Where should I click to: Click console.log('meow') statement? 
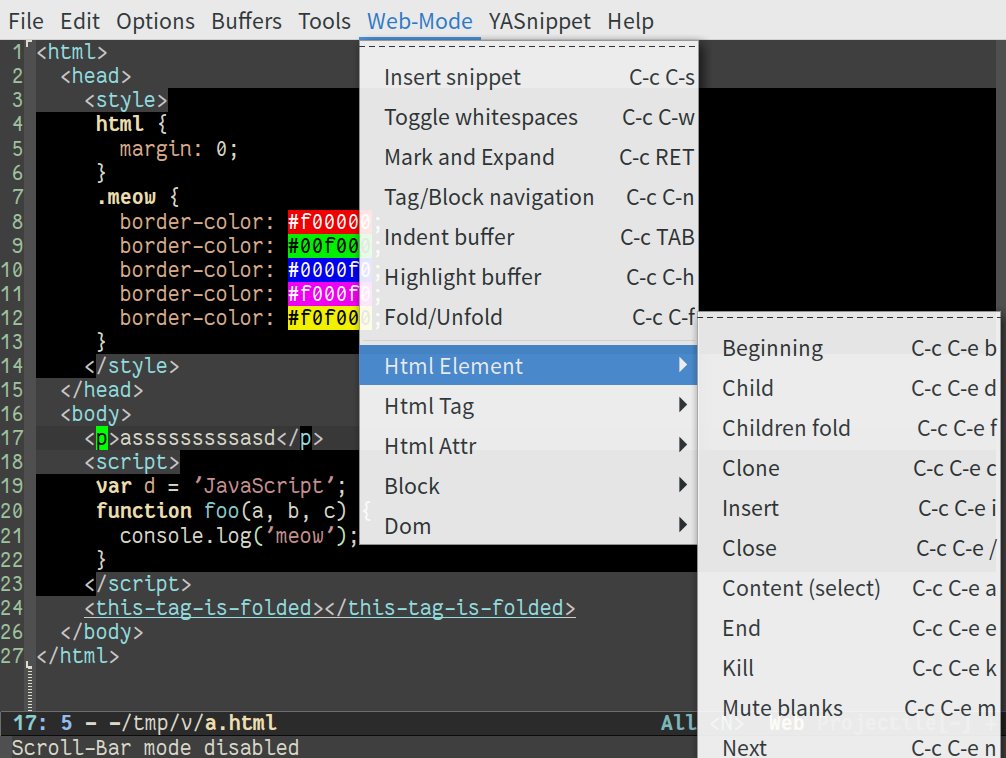(239, 535)
